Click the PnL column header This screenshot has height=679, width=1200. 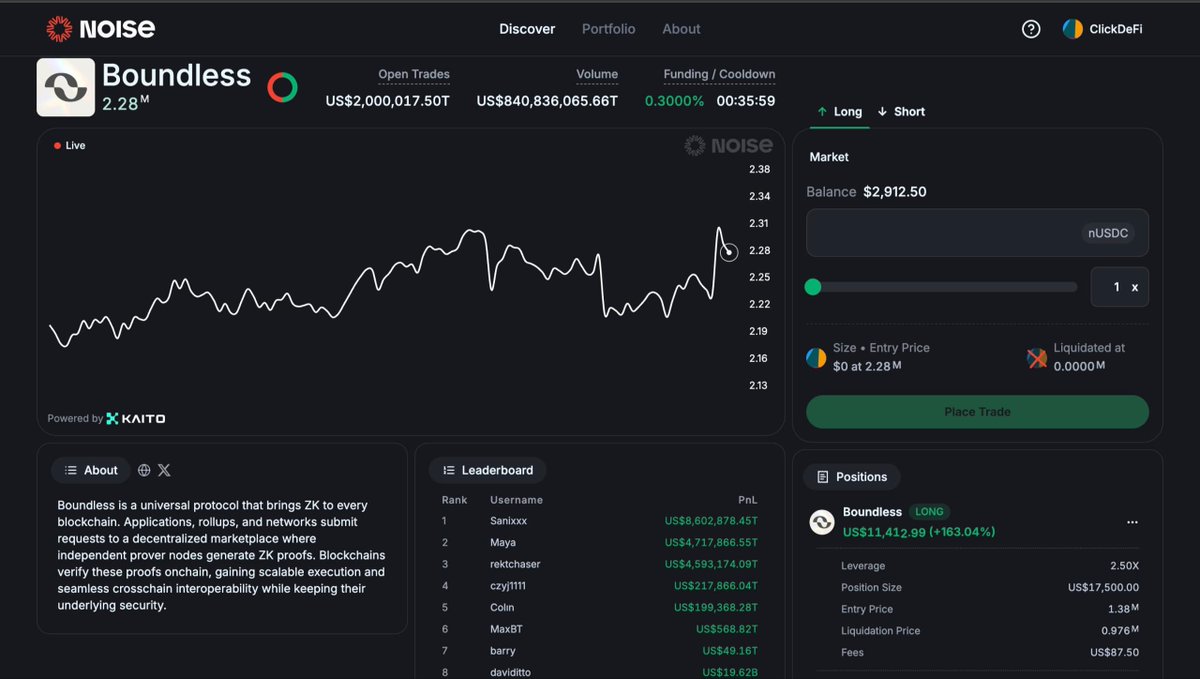click(x=748, y=500)
